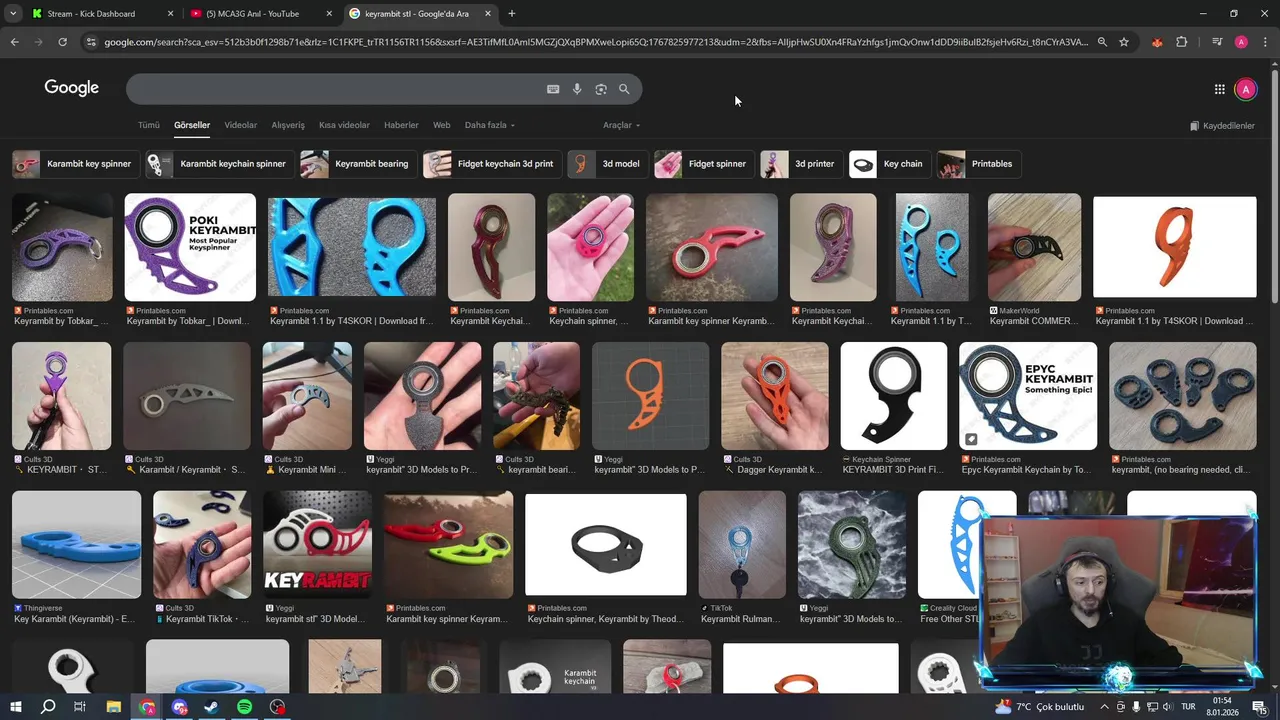The image size is (1280, 720).
Task: Open the Google account avatar
Action: pyautogui.click(x=1245, y=89)
